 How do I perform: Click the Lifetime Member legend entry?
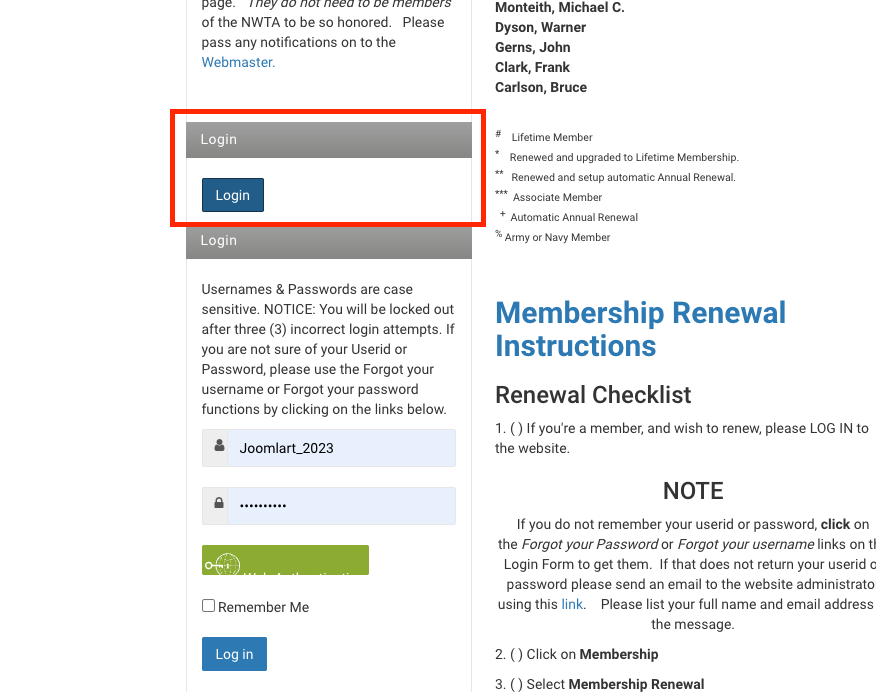pos(551,137)
